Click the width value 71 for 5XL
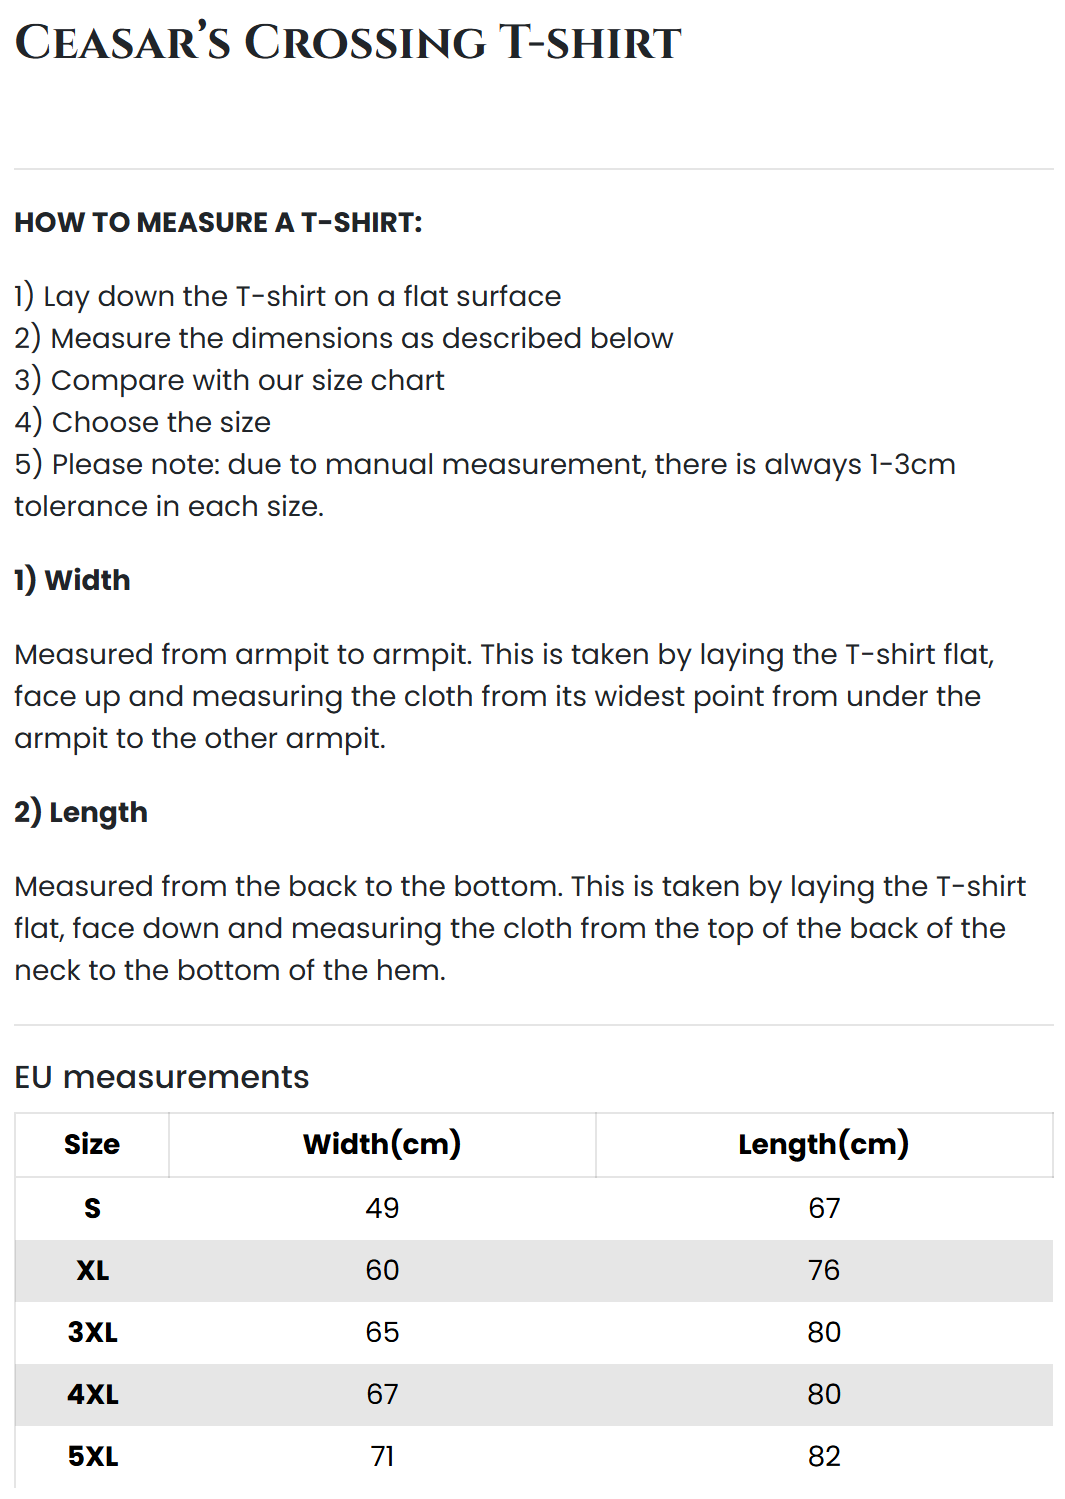Image resolution: width=1065 pixels, height=1499 pixels. click(382, 1456)
